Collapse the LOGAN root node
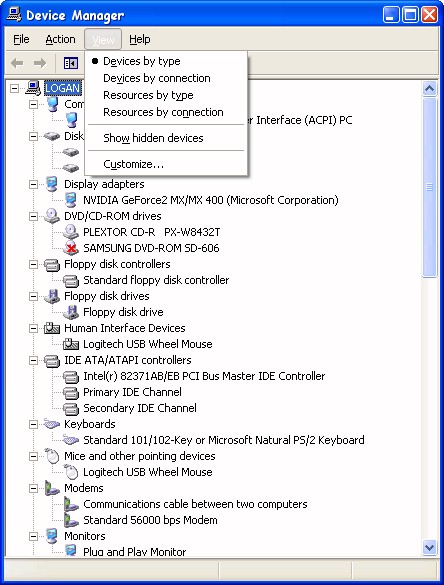Screen dimensions: 444x585 click(15, 88)
